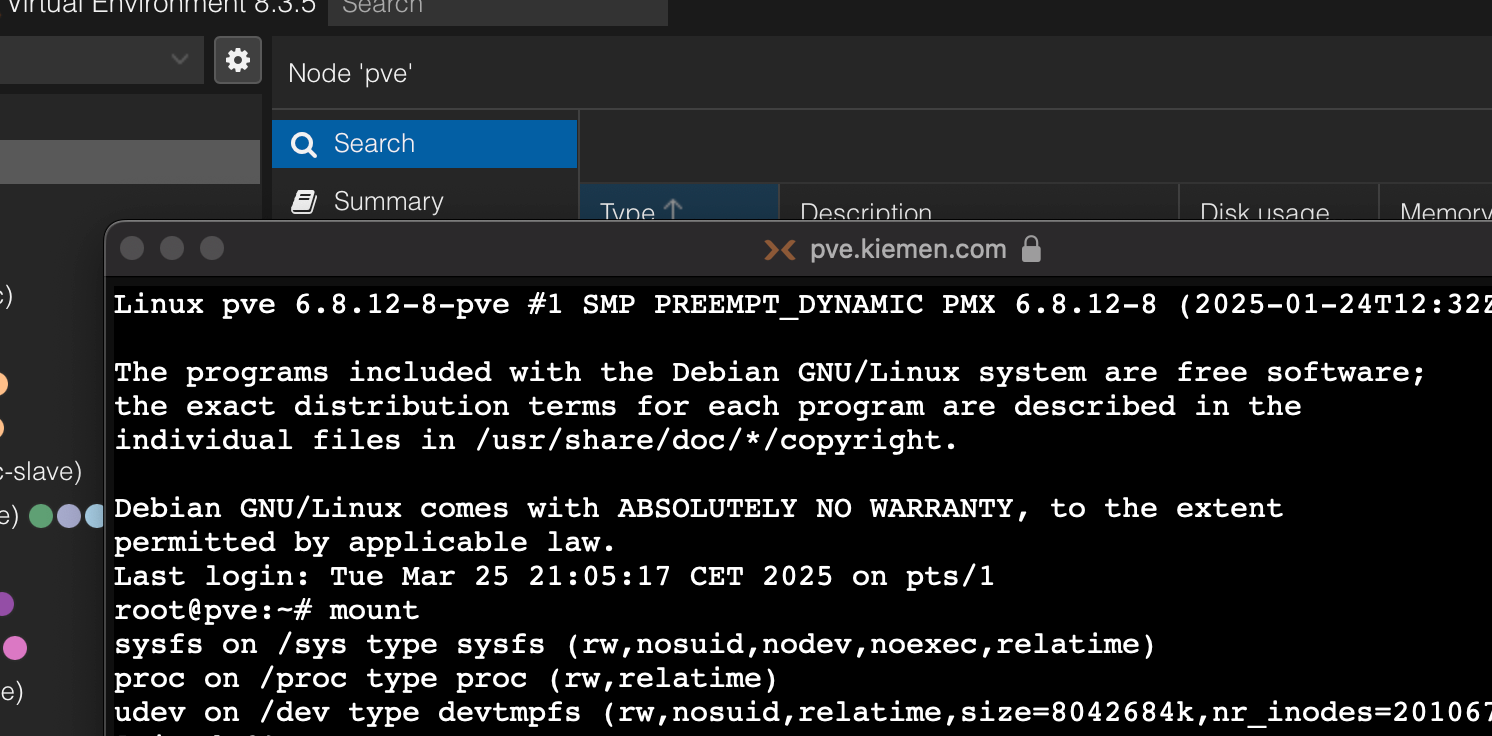
Task: Click the lock icon in terminal title bar
Action: pos(1031,249)
